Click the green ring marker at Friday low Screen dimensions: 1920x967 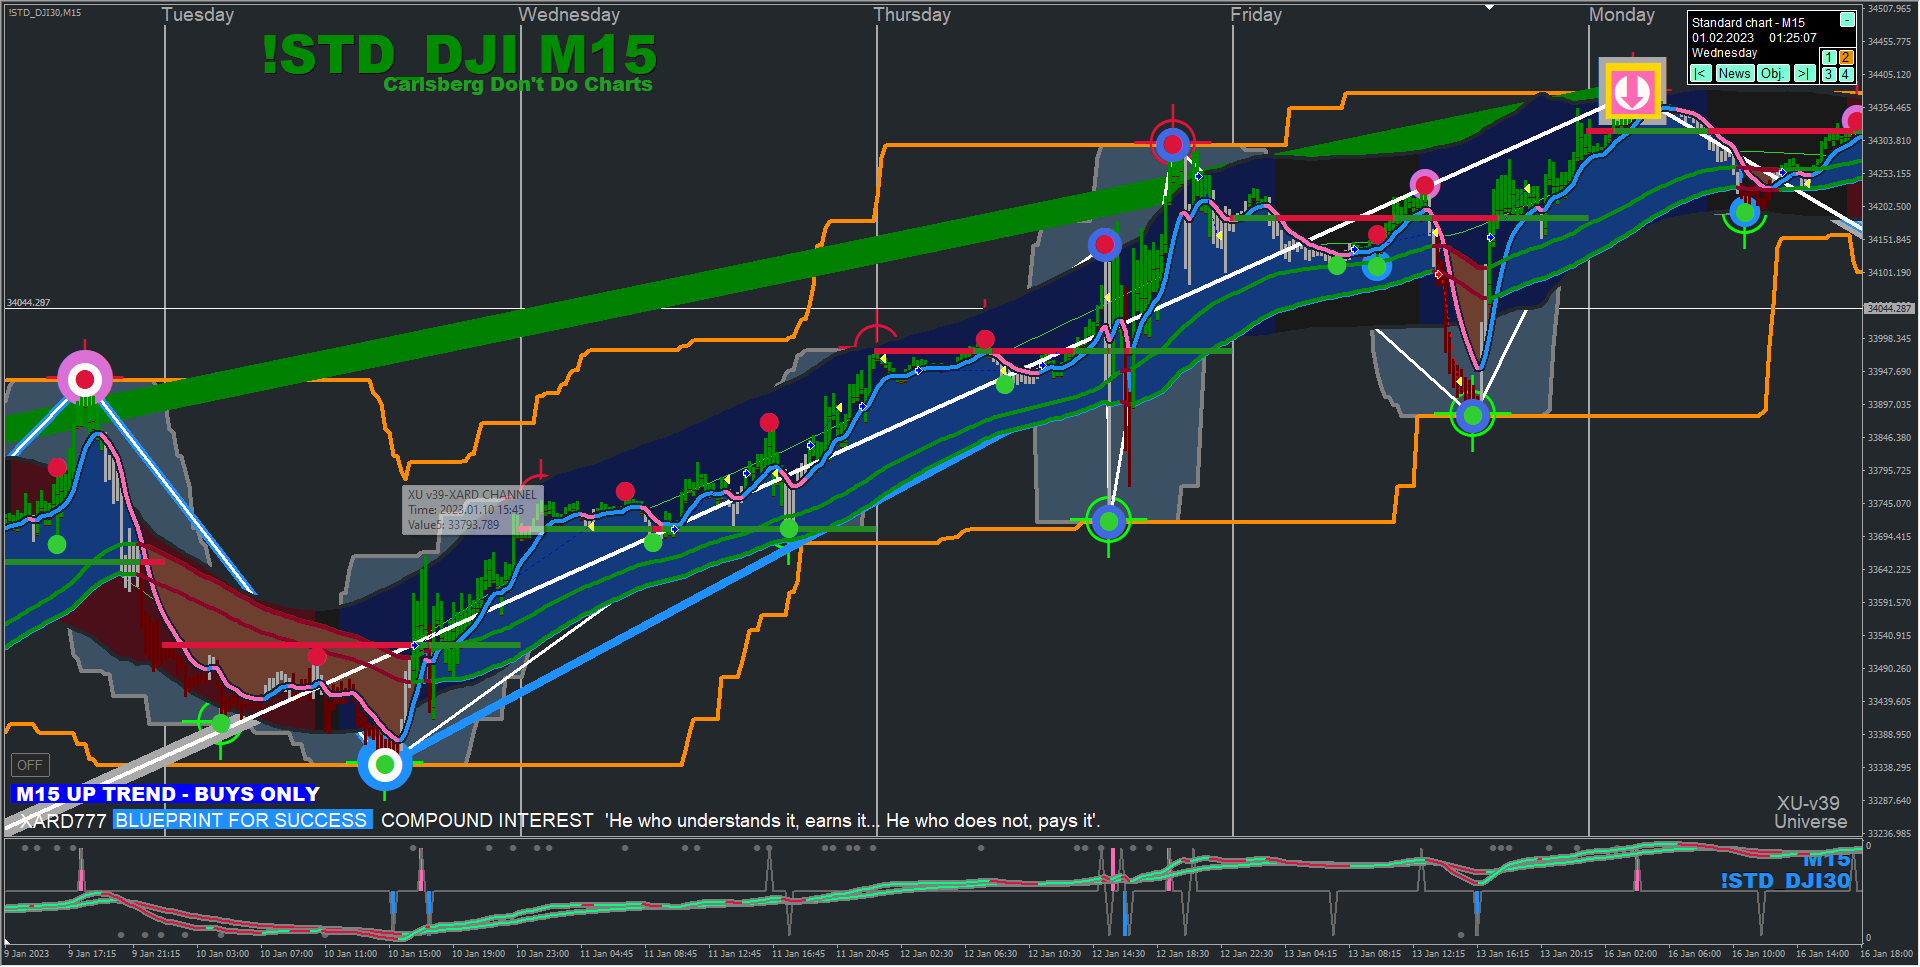(1472, 415)
